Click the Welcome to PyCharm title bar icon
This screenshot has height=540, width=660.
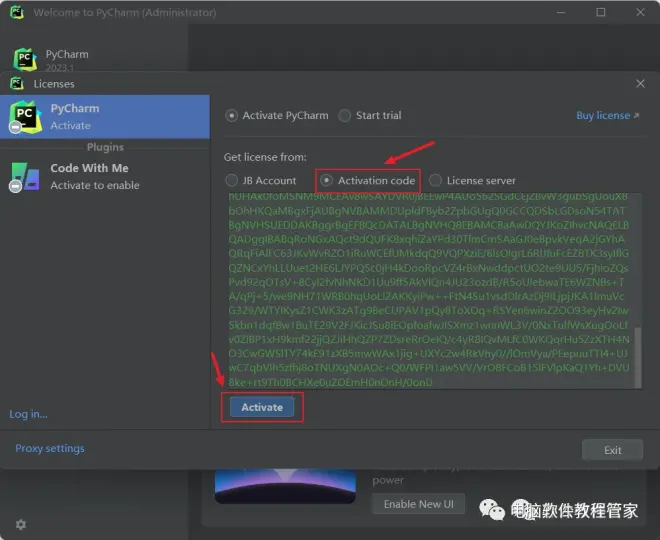pos(17,12)
